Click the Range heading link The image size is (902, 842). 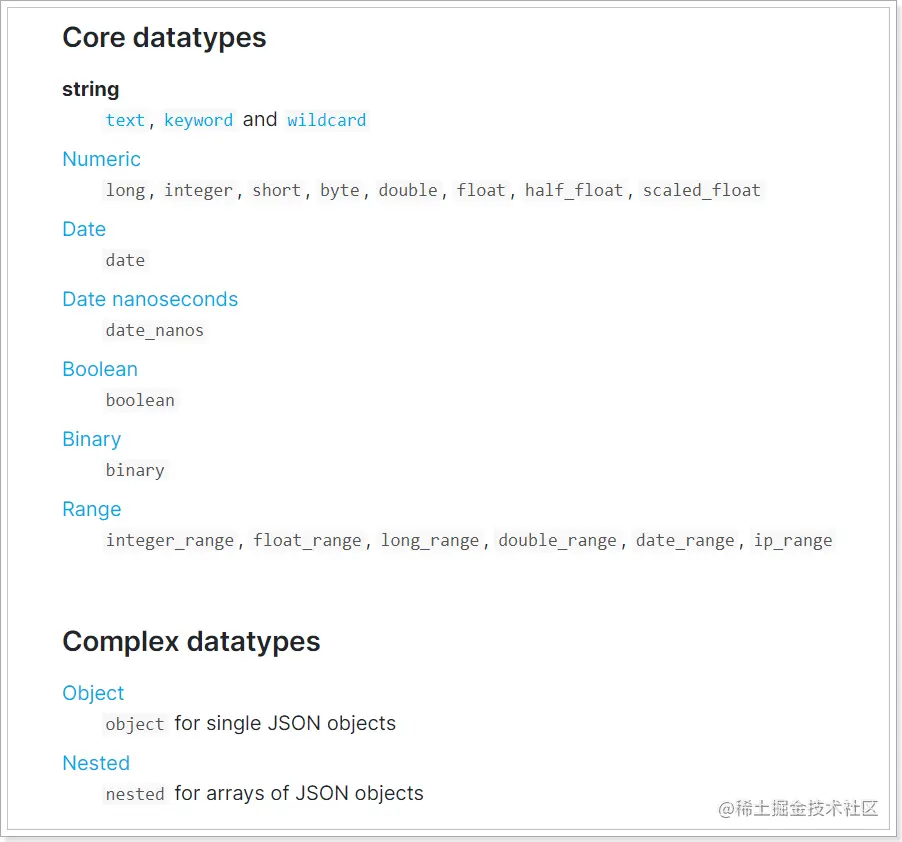91,509
